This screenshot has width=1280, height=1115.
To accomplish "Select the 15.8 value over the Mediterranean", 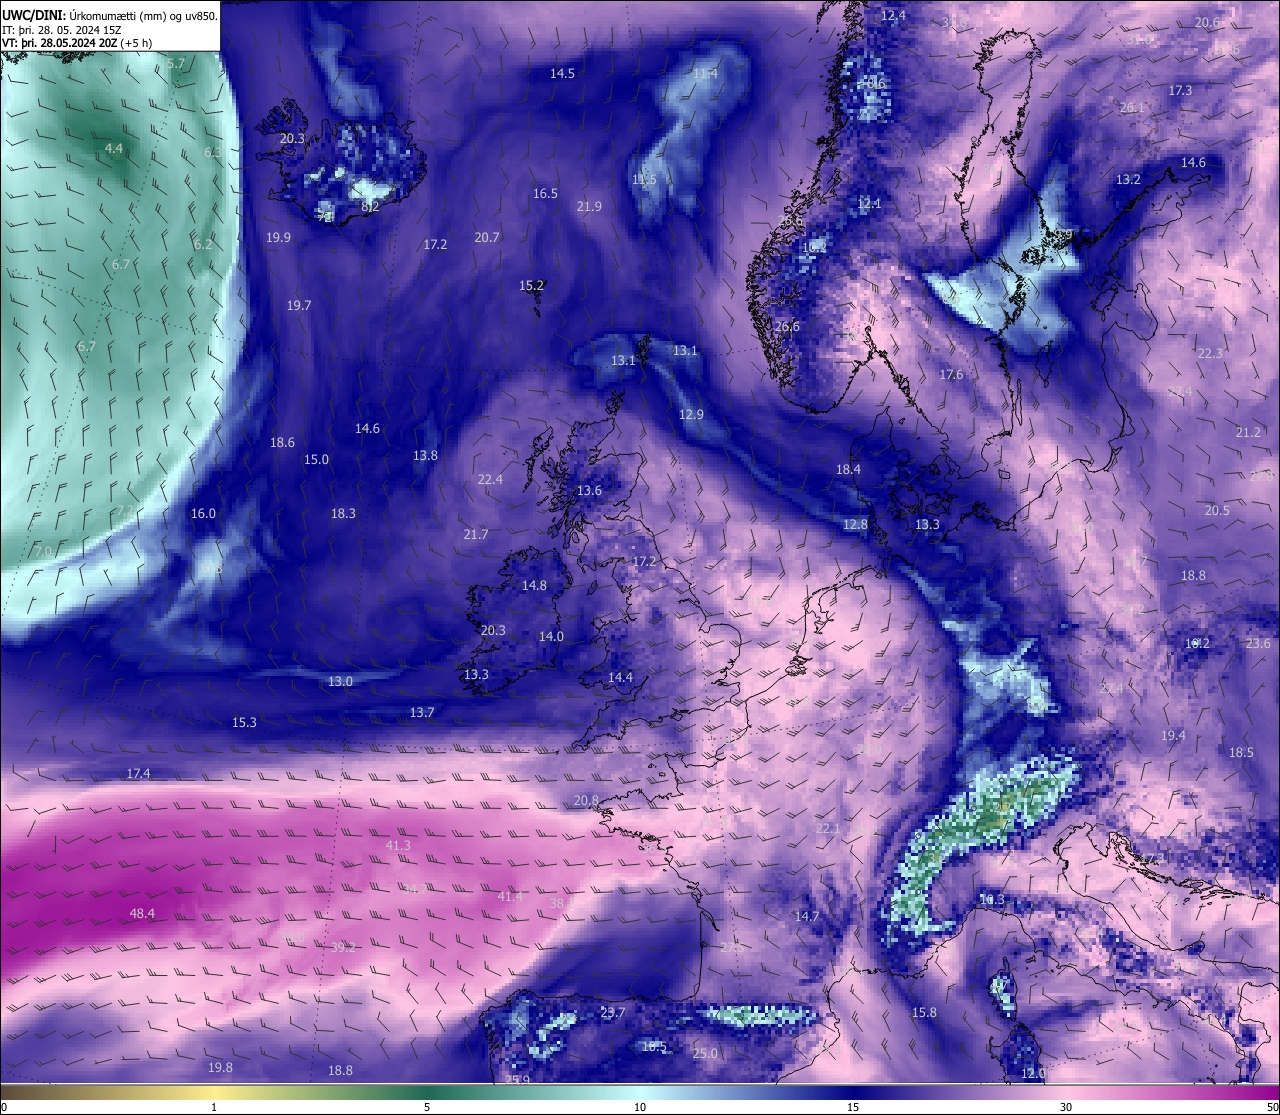I will pos(924,1012).
